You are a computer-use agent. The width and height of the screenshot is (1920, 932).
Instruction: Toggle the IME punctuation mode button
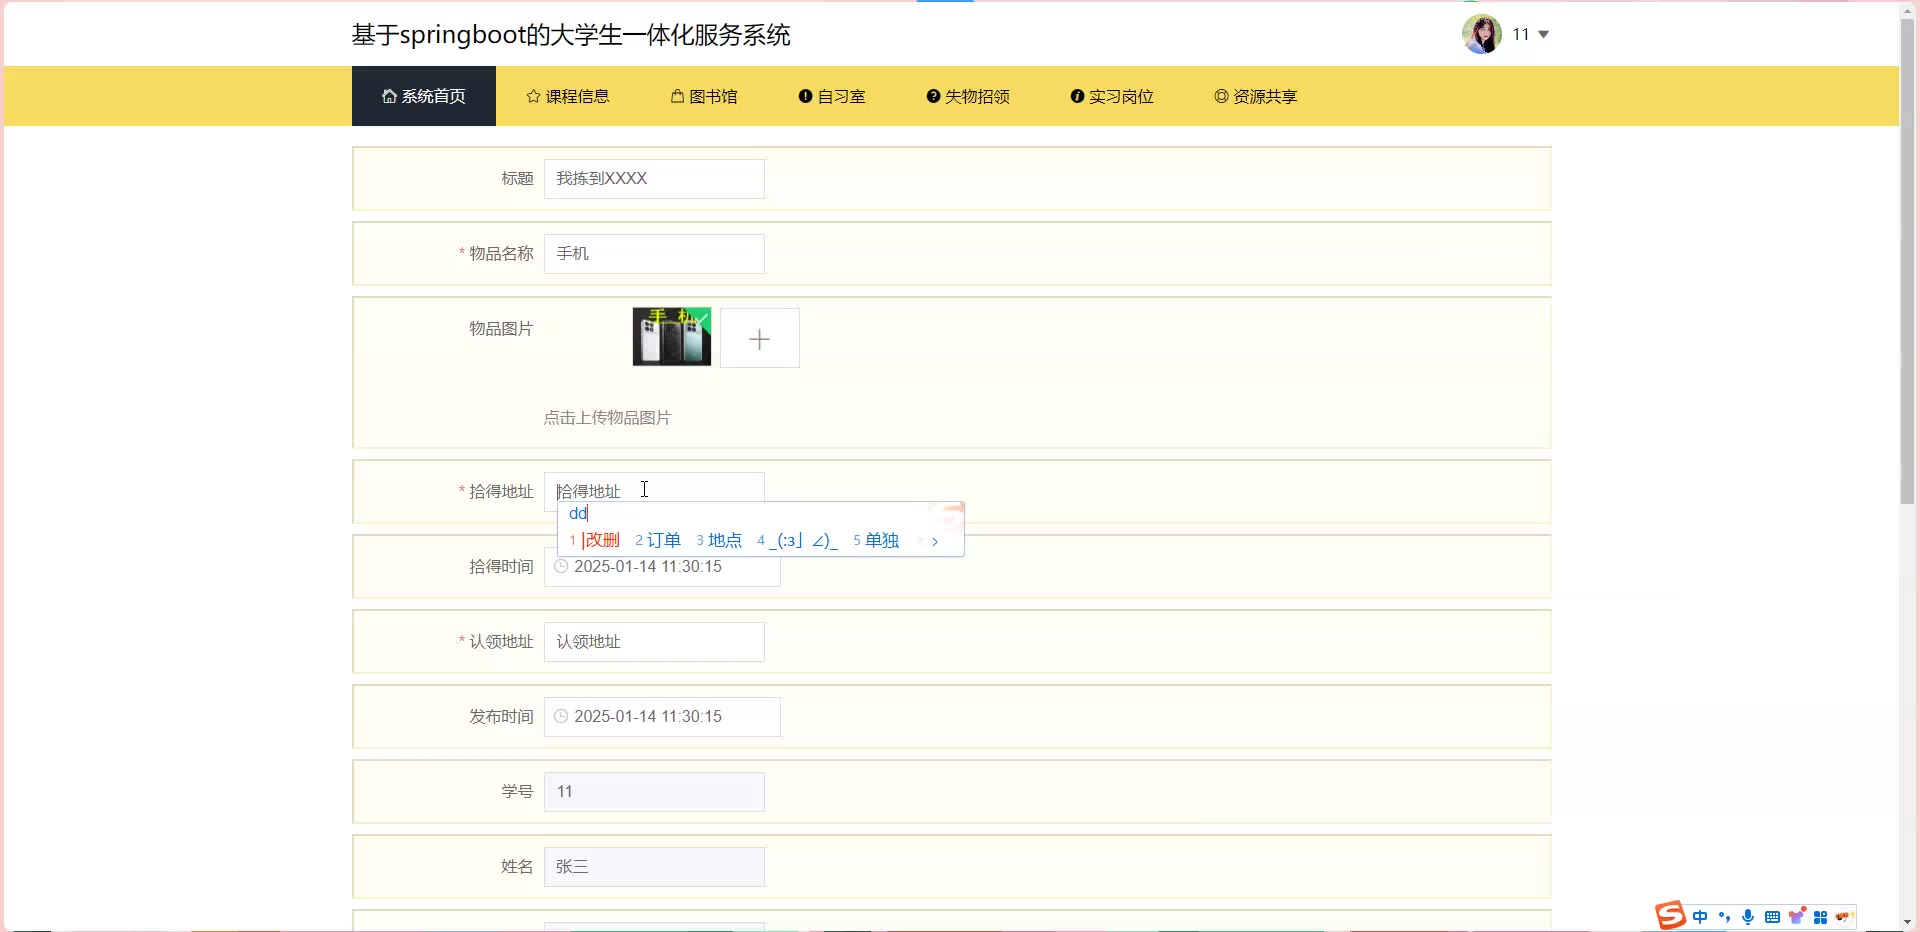coord(1724,917)
